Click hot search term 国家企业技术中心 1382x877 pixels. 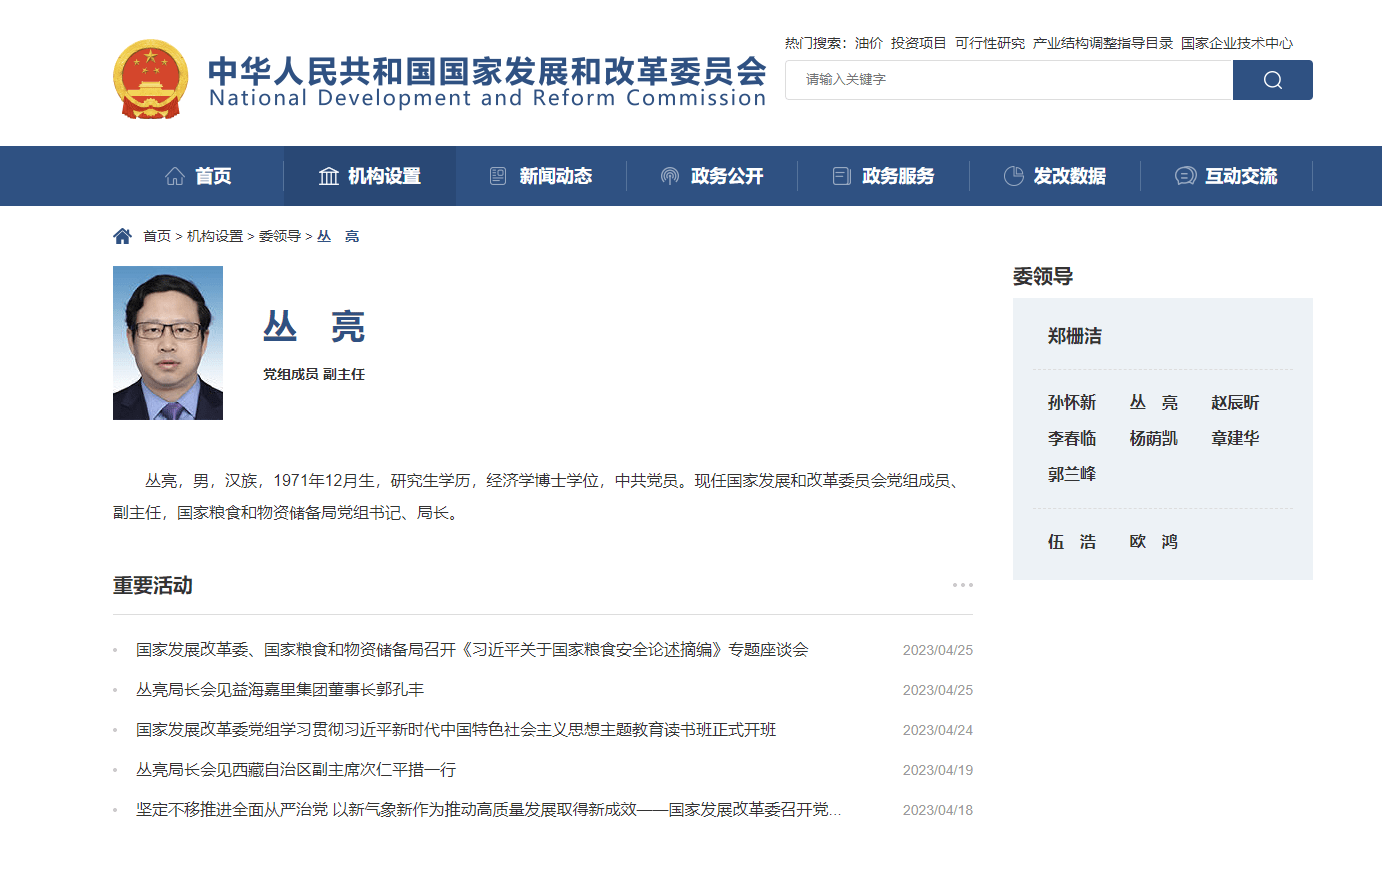click(1237, 43)
